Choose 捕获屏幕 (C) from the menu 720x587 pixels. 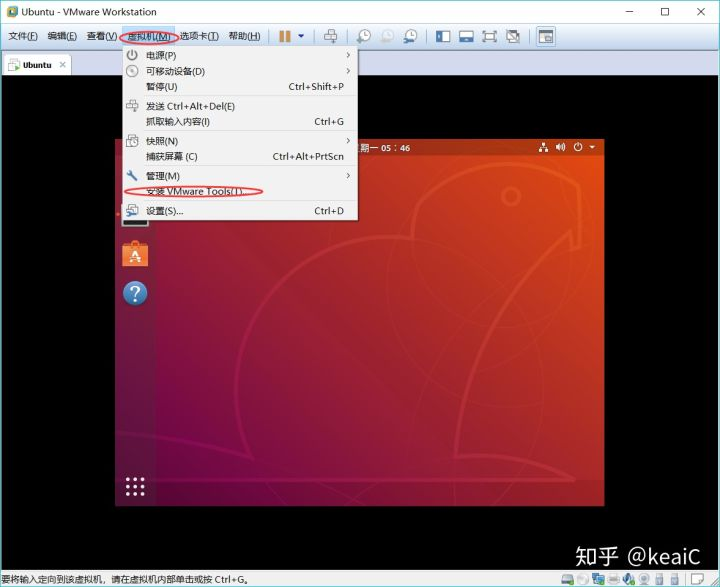240,156
